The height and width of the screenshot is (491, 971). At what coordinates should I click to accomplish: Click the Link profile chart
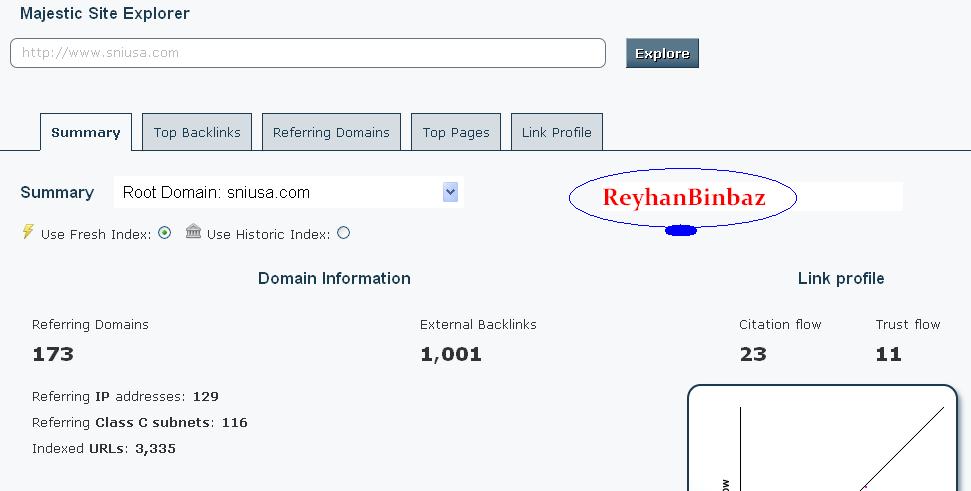click(823, 438)
